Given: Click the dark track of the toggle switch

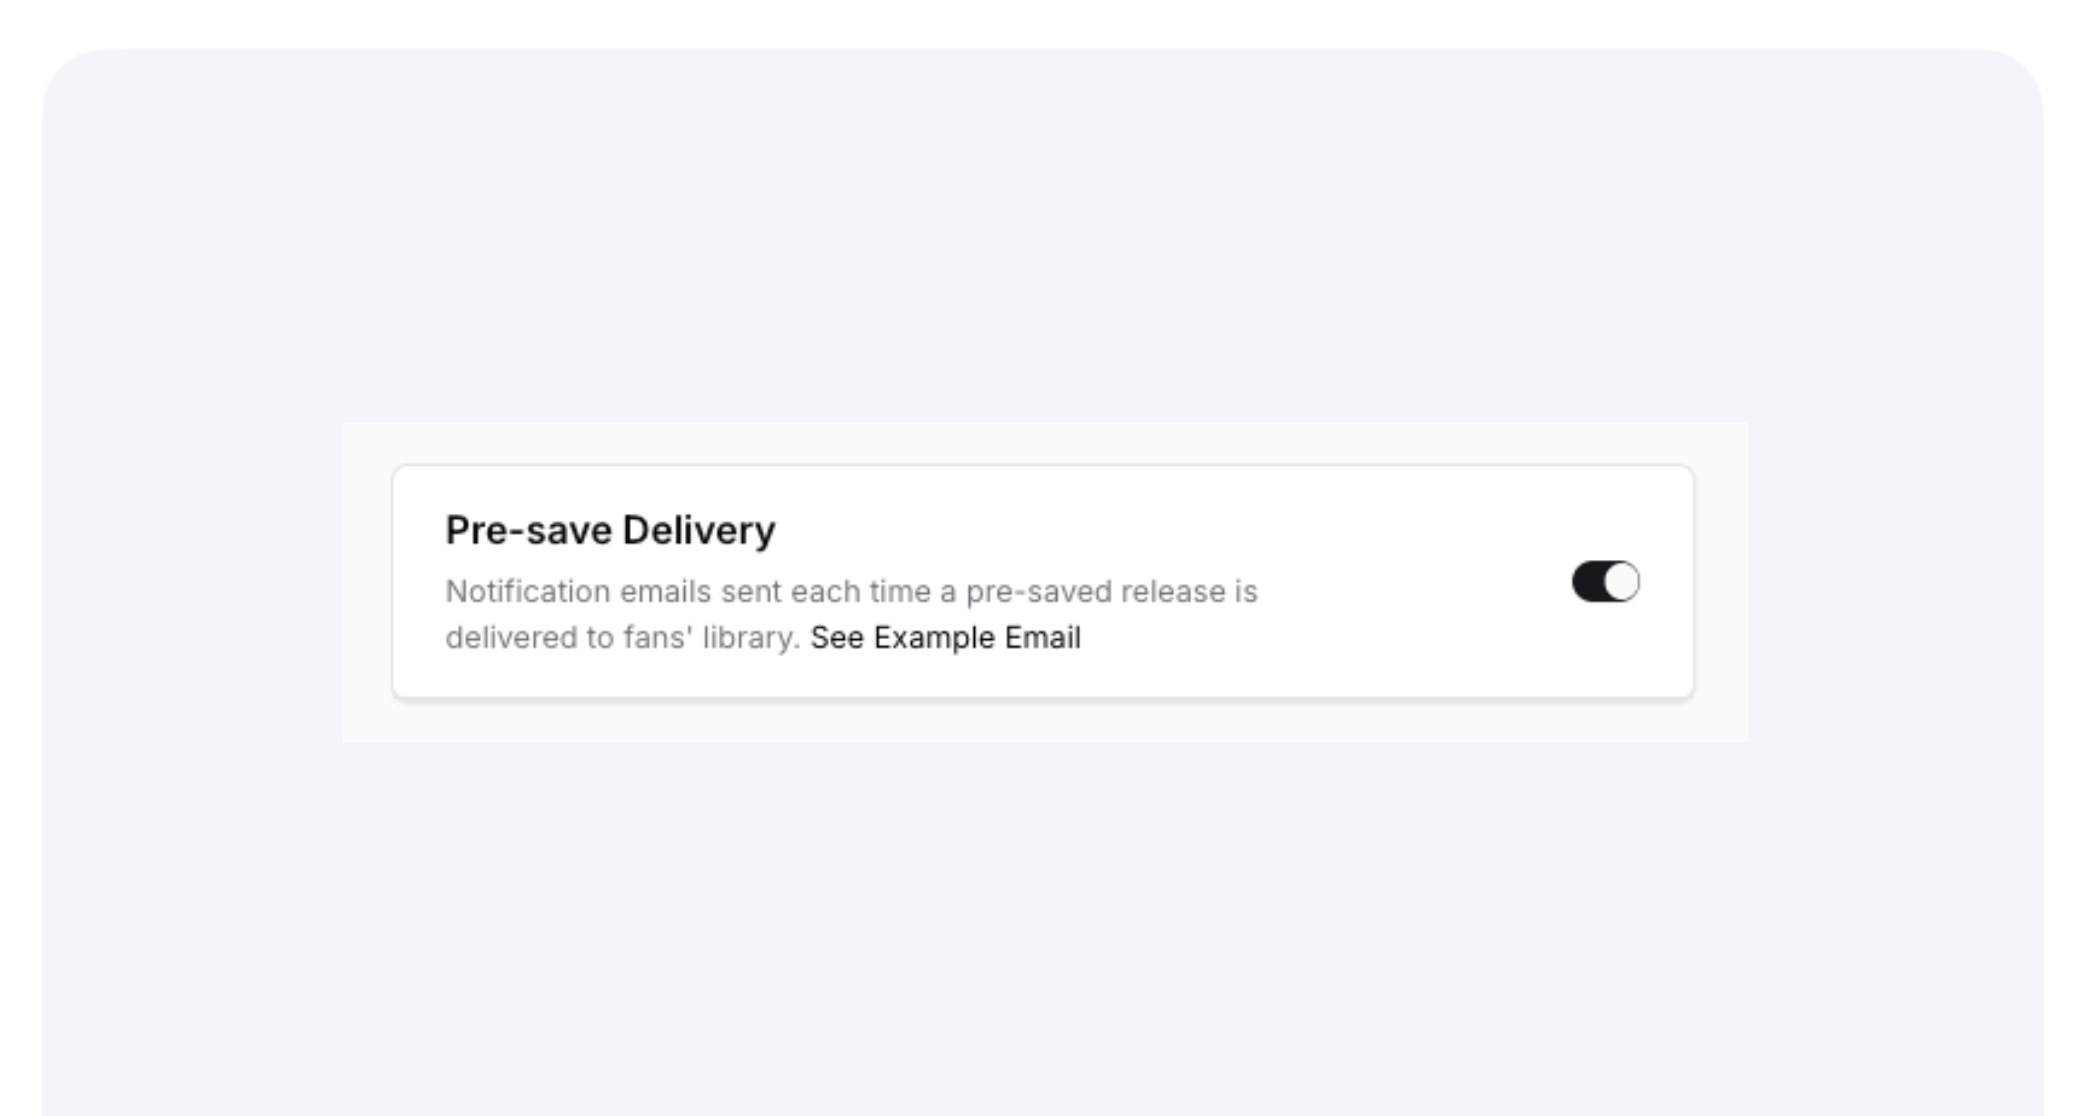Looking at the screenshot, I should coord(1588,582).
